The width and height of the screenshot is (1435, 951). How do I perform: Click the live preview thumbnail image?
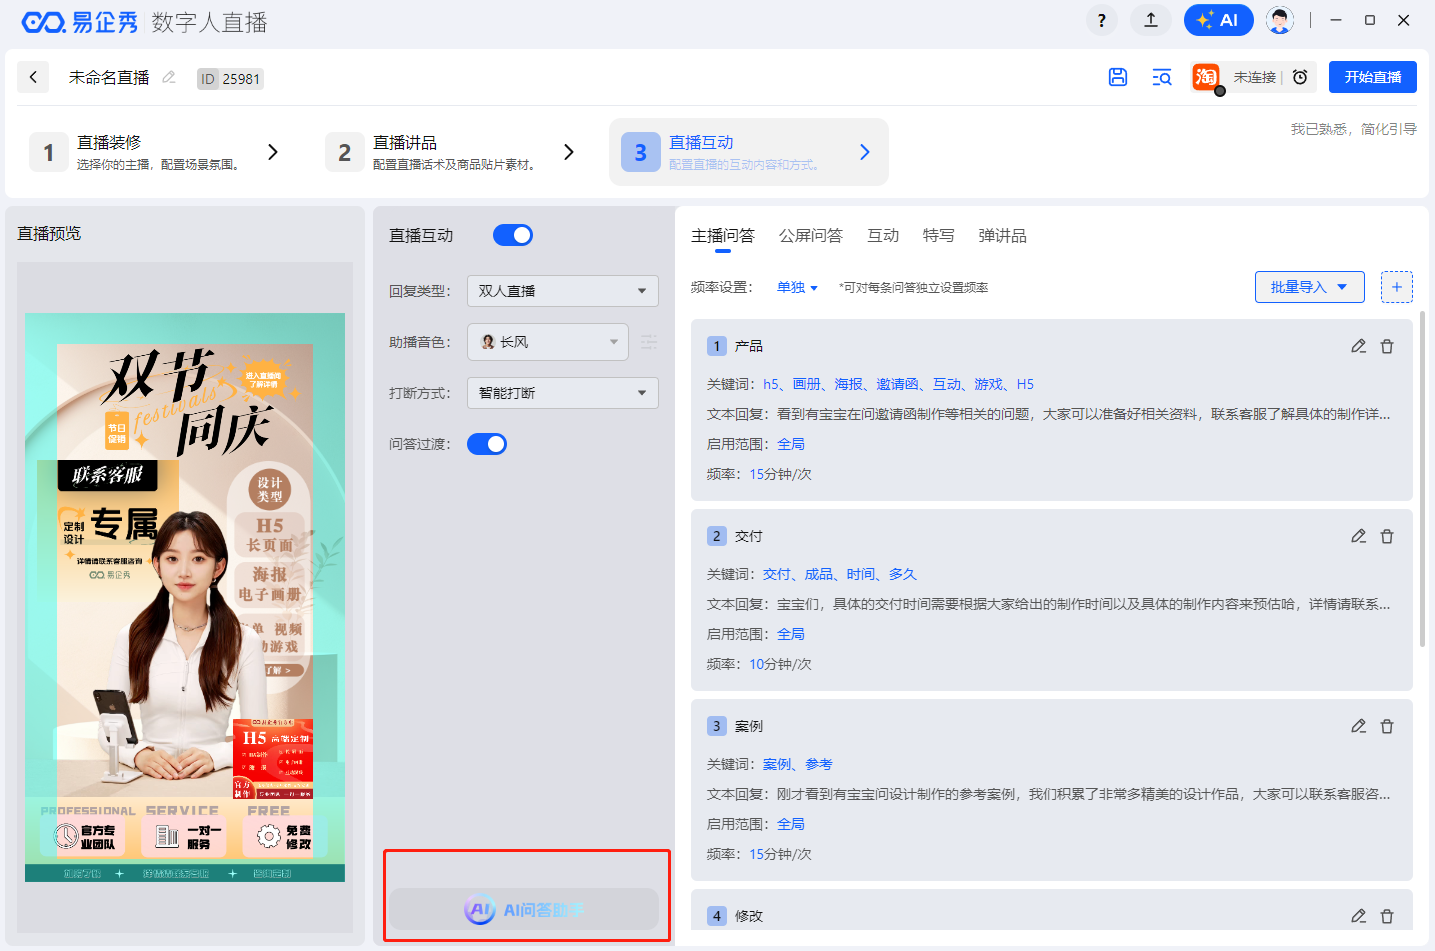pos(185,598)
